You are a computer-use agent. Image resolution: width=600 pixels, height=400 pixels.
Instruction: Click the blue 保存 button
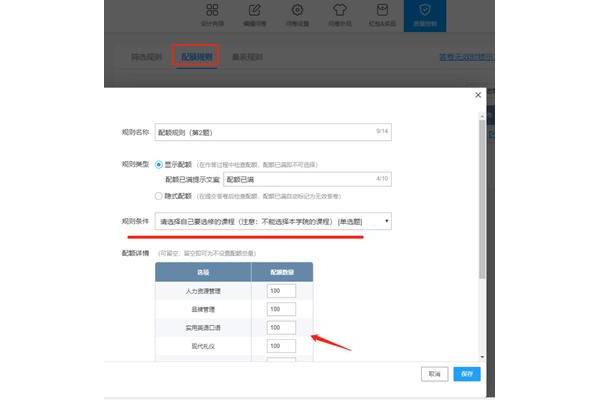tap(467, 374)
